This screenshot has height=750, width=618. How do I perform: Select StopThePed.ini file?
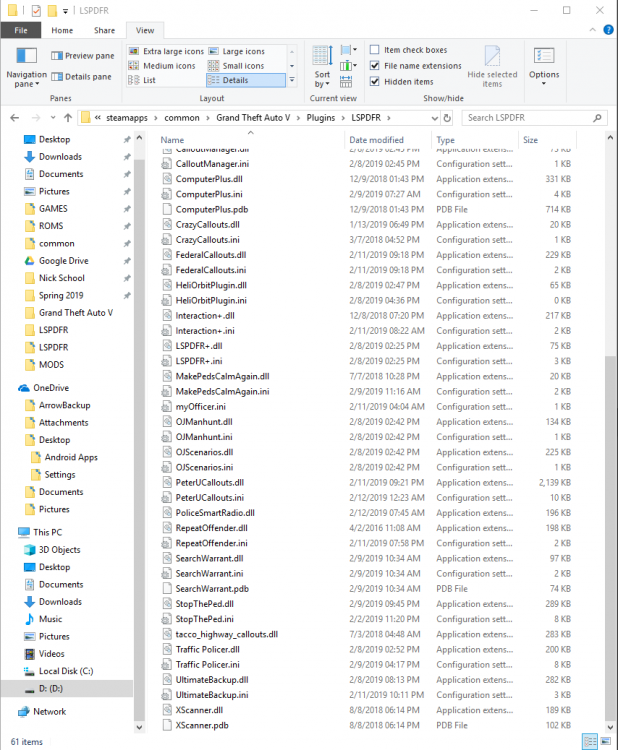204,619
